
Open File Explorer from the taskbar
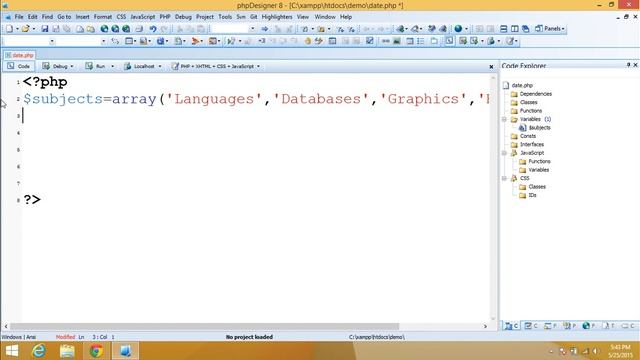[x=67, y=351]
